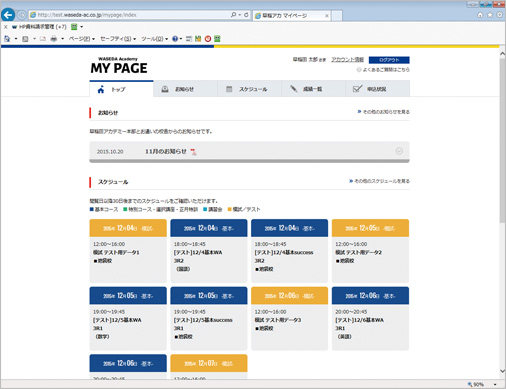Expand the Home button dropdown arrow

click(16, 39)
